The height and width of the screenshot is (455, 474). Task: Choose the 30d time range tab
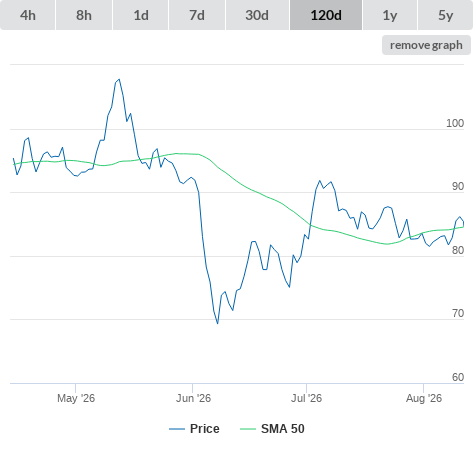(257, 15)
